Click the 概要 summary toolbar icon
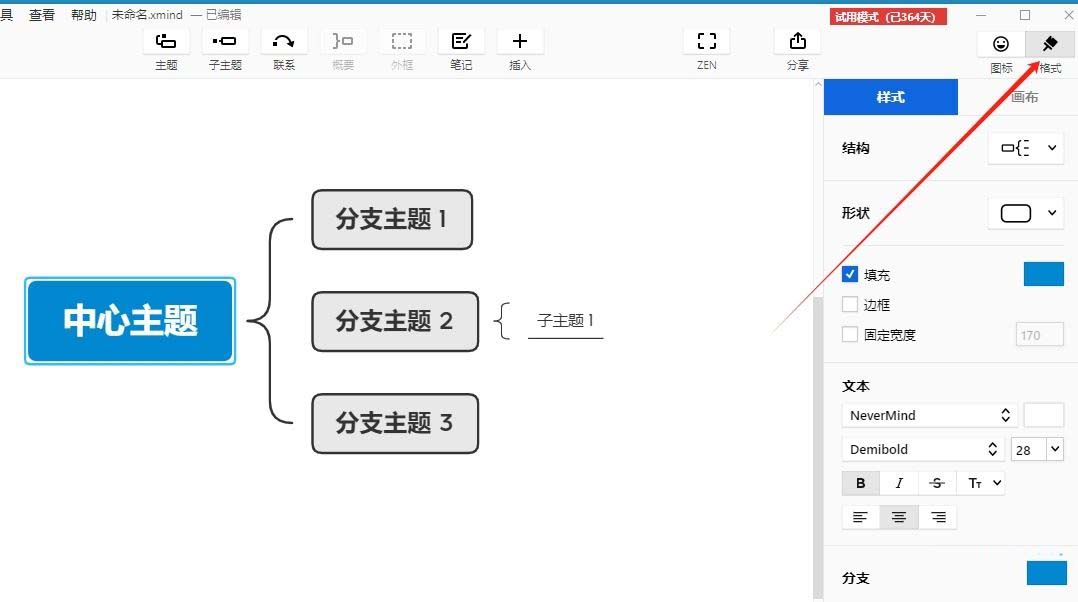The height and width of the screenshot is (602, 1078). 342,42
